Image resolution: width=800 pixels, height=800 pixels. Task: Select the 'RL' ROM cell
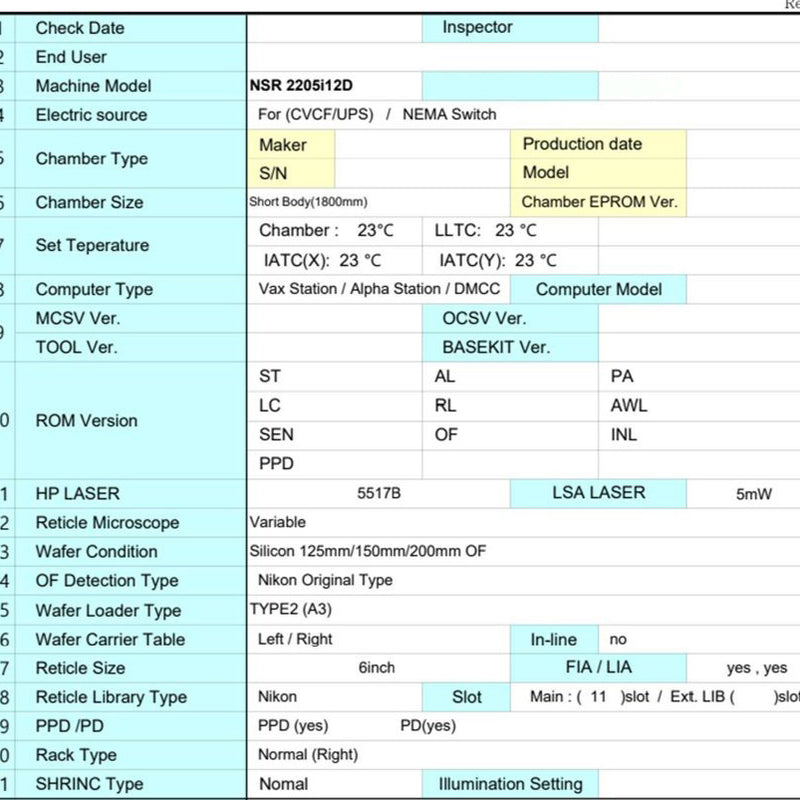pyautogui.click(x=510, y=406)
